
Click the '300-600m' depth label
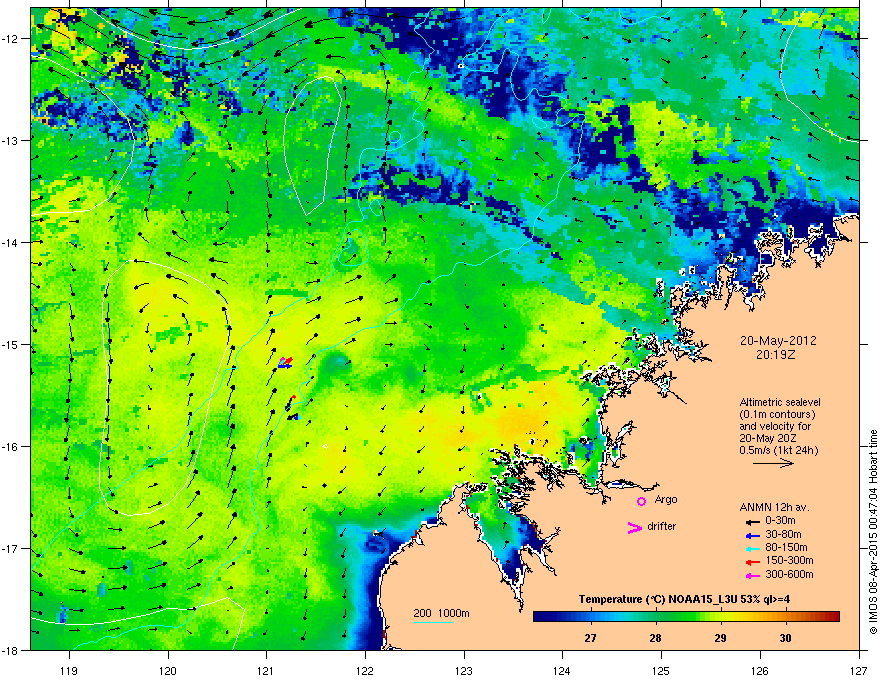pyautogui.click(x=790, y=574)
